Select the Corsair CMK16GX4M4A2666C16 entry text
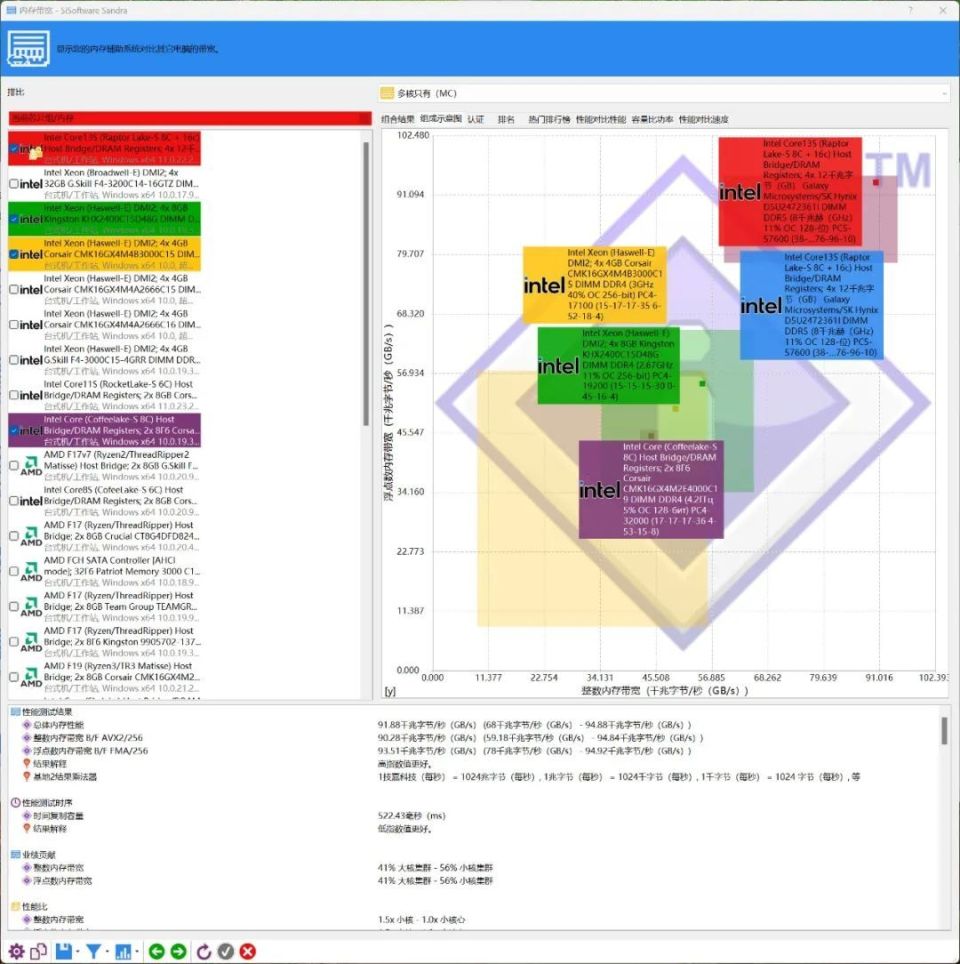 click(x=121, y=325)
